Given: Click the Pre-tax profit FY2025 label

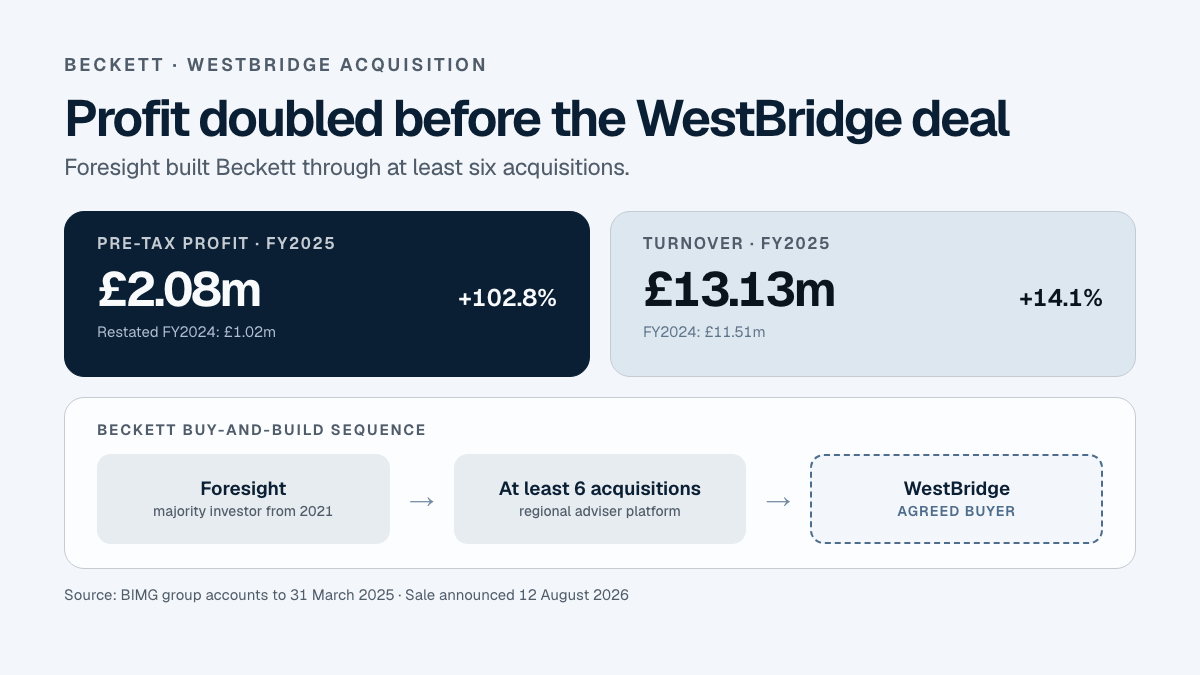Looking at the screenshot, I should pos(216,243).
